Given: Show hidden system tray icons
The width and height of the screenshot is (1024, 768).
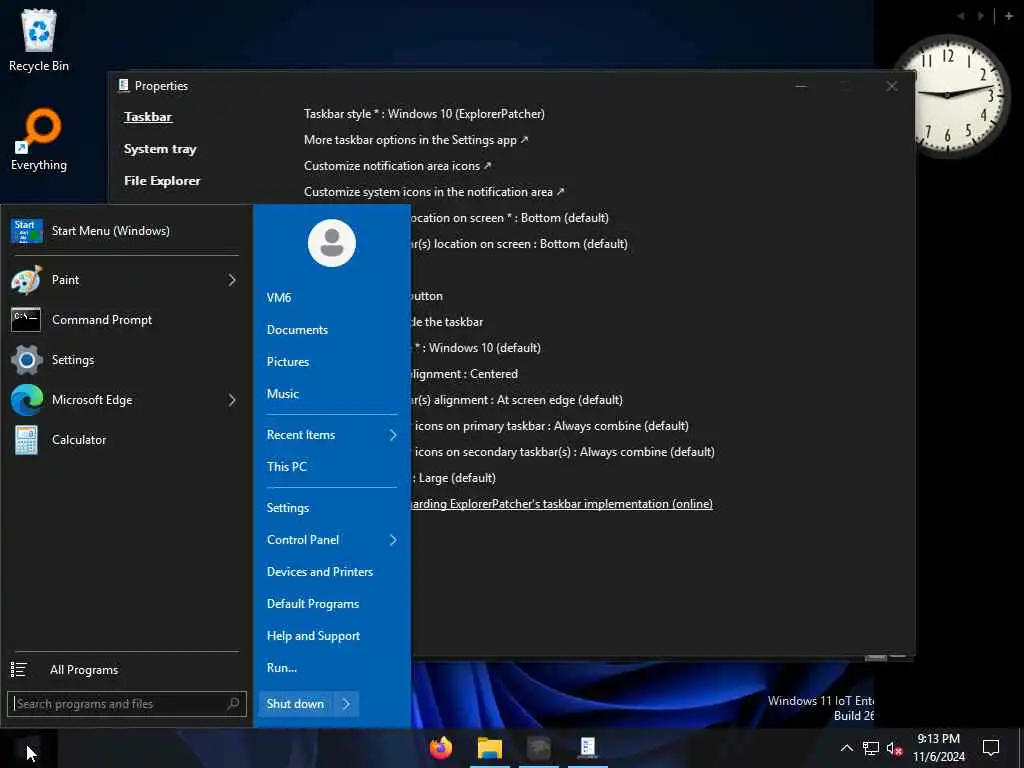Looking at the screenshot, I should (x=846, y=748).
